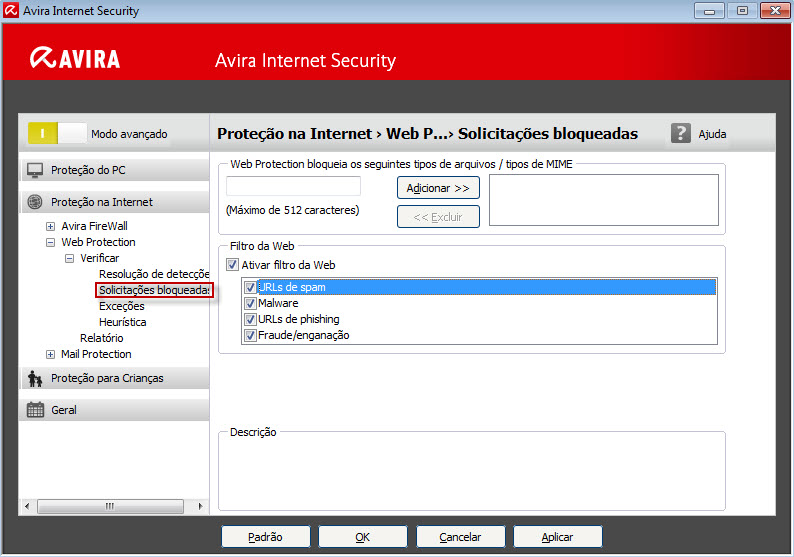This screenshot has width=794, height=557.
Task: Click the file type / MIME input field
Action: (293, 186)
